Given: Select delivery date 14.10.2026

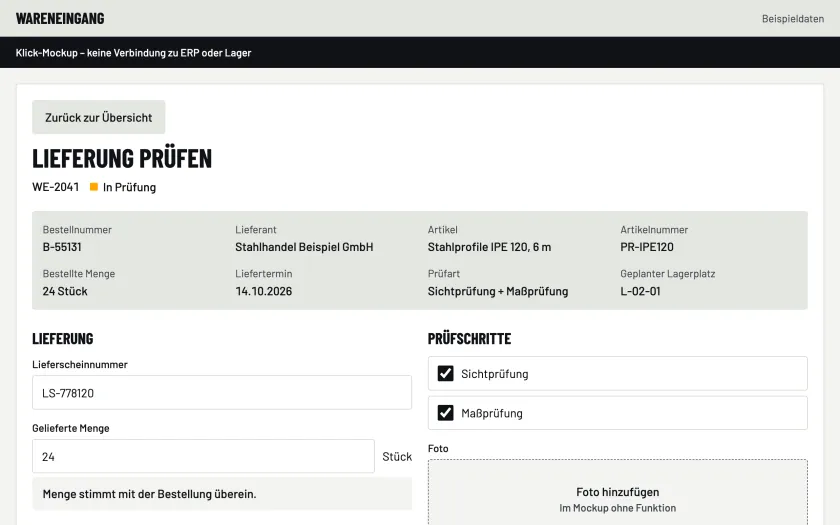Looking at the screenshot, I should coord(264,291).
